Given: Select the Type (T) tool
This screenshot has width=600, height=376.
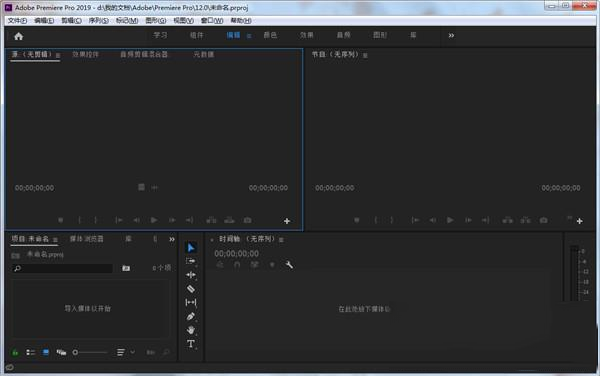Looking at the screenshot, I should coord(191,343).
